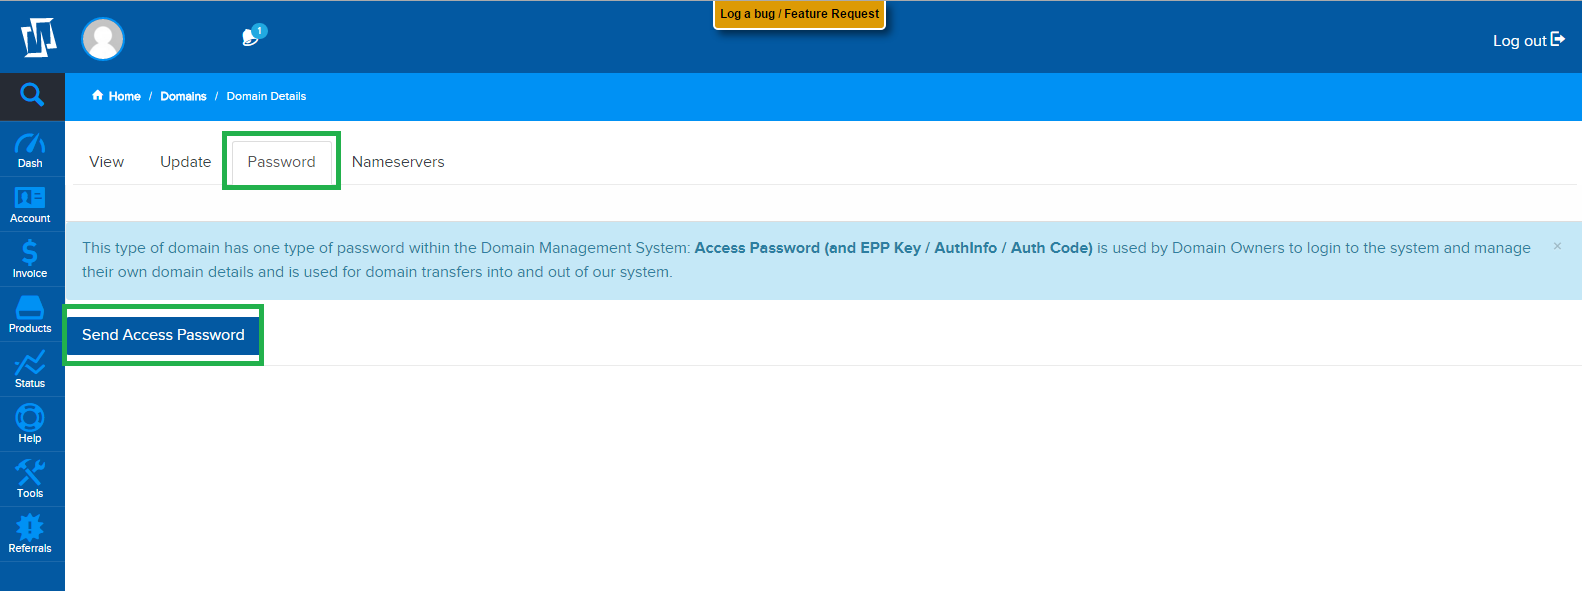The height and width of the screenshot is (591, 1582).
Task: Open the Invoice dollar icon
Action: (30, 259)
